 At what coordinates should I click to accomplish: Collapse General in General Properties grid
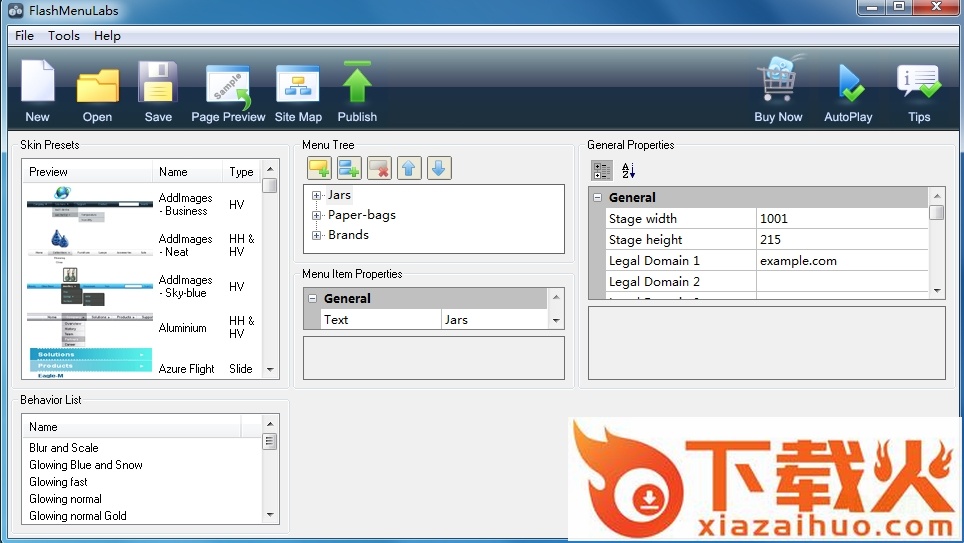(x=597, y=197)
